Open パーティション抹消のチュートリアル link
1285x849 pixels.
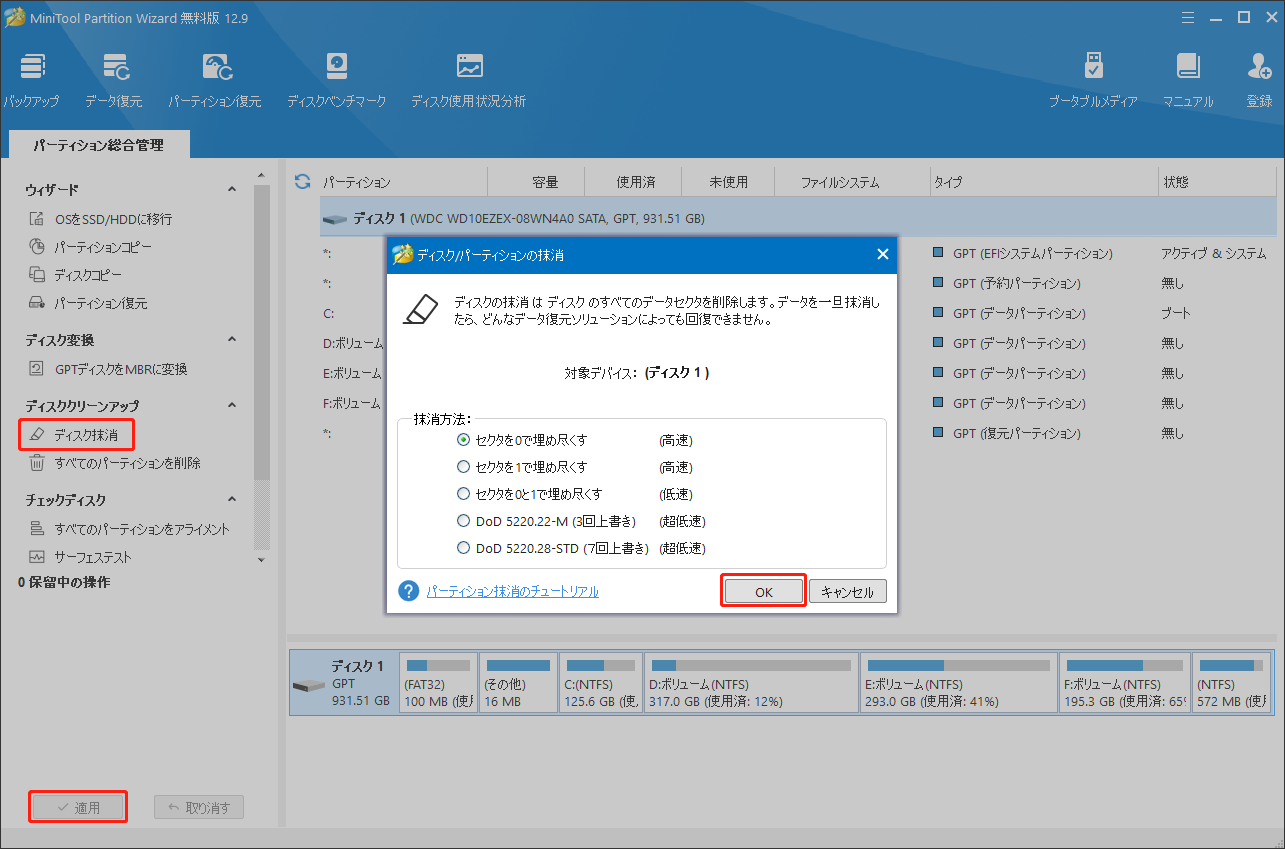pos(512,591)
